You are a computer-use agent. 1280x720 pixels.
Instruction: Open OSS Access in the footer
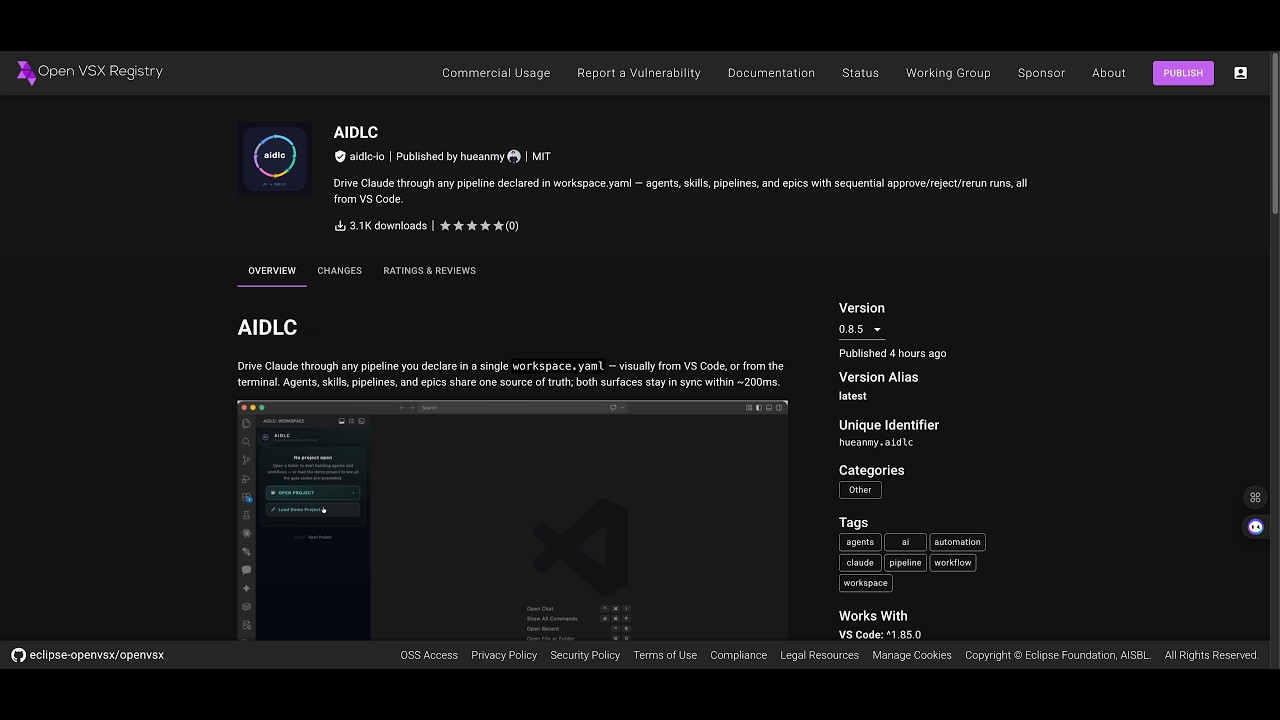click(429, 655)
